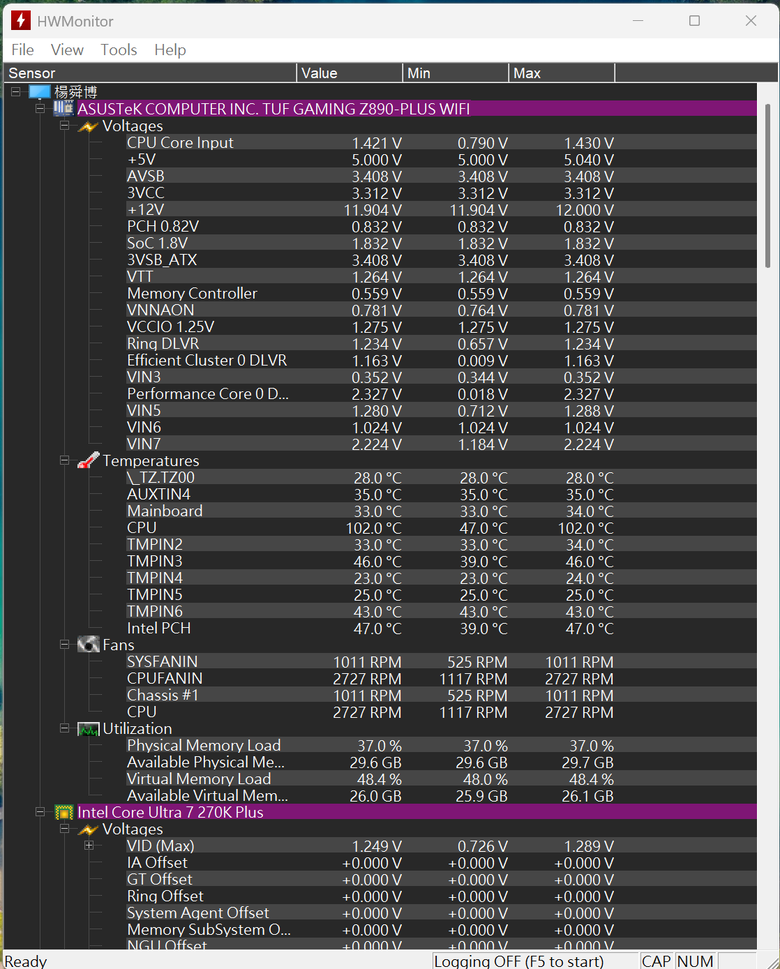The width and height of the screenshot is (780, 969).
Task: Click the CAP indicator in status bar
Action: click(656, 961)
